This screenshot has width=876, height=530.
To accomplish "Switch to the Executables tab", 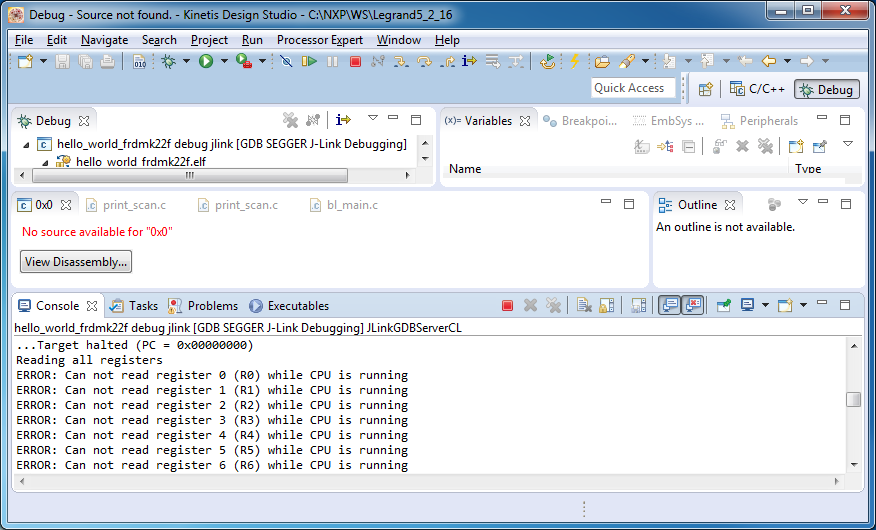I will coord(289,305).
